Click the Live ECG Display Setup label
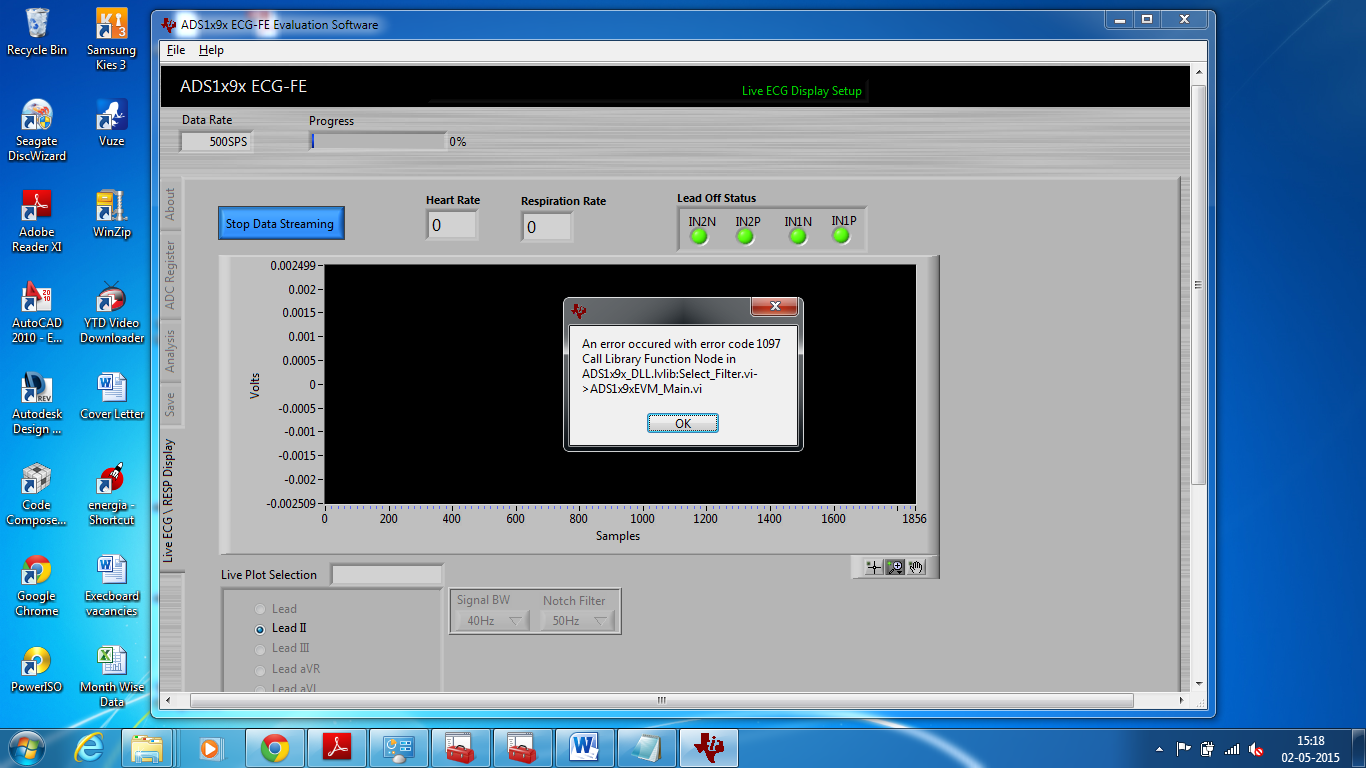Image resolution: width=1366 pixels, height=768 pixels. tap(801, 91)
